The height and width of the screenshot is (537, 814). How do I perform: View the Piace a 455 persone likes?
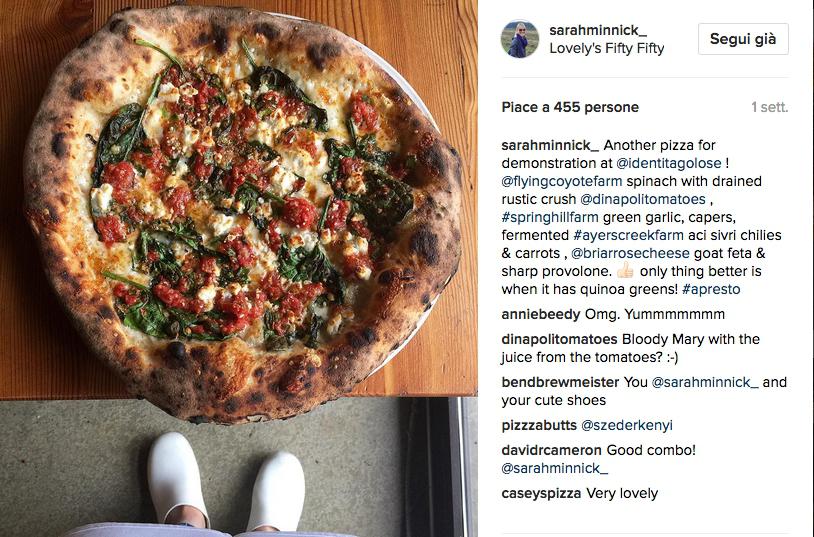pos(570,107)
